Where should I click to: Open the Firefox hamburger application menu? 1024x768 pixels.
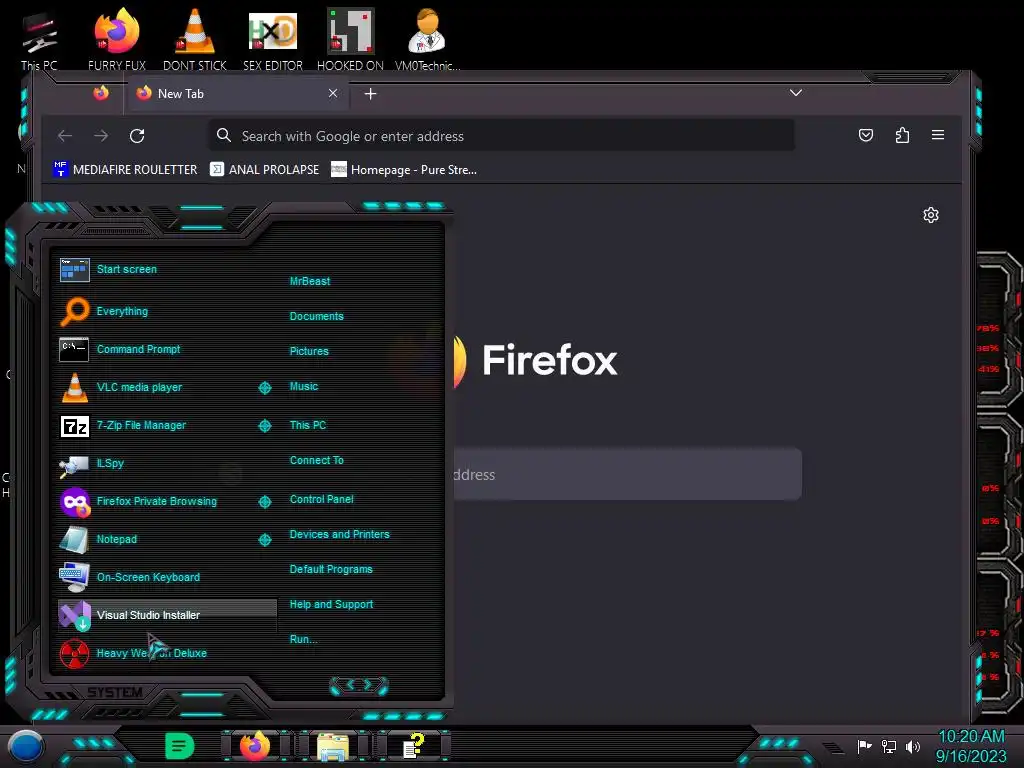[x=938, y=135]
